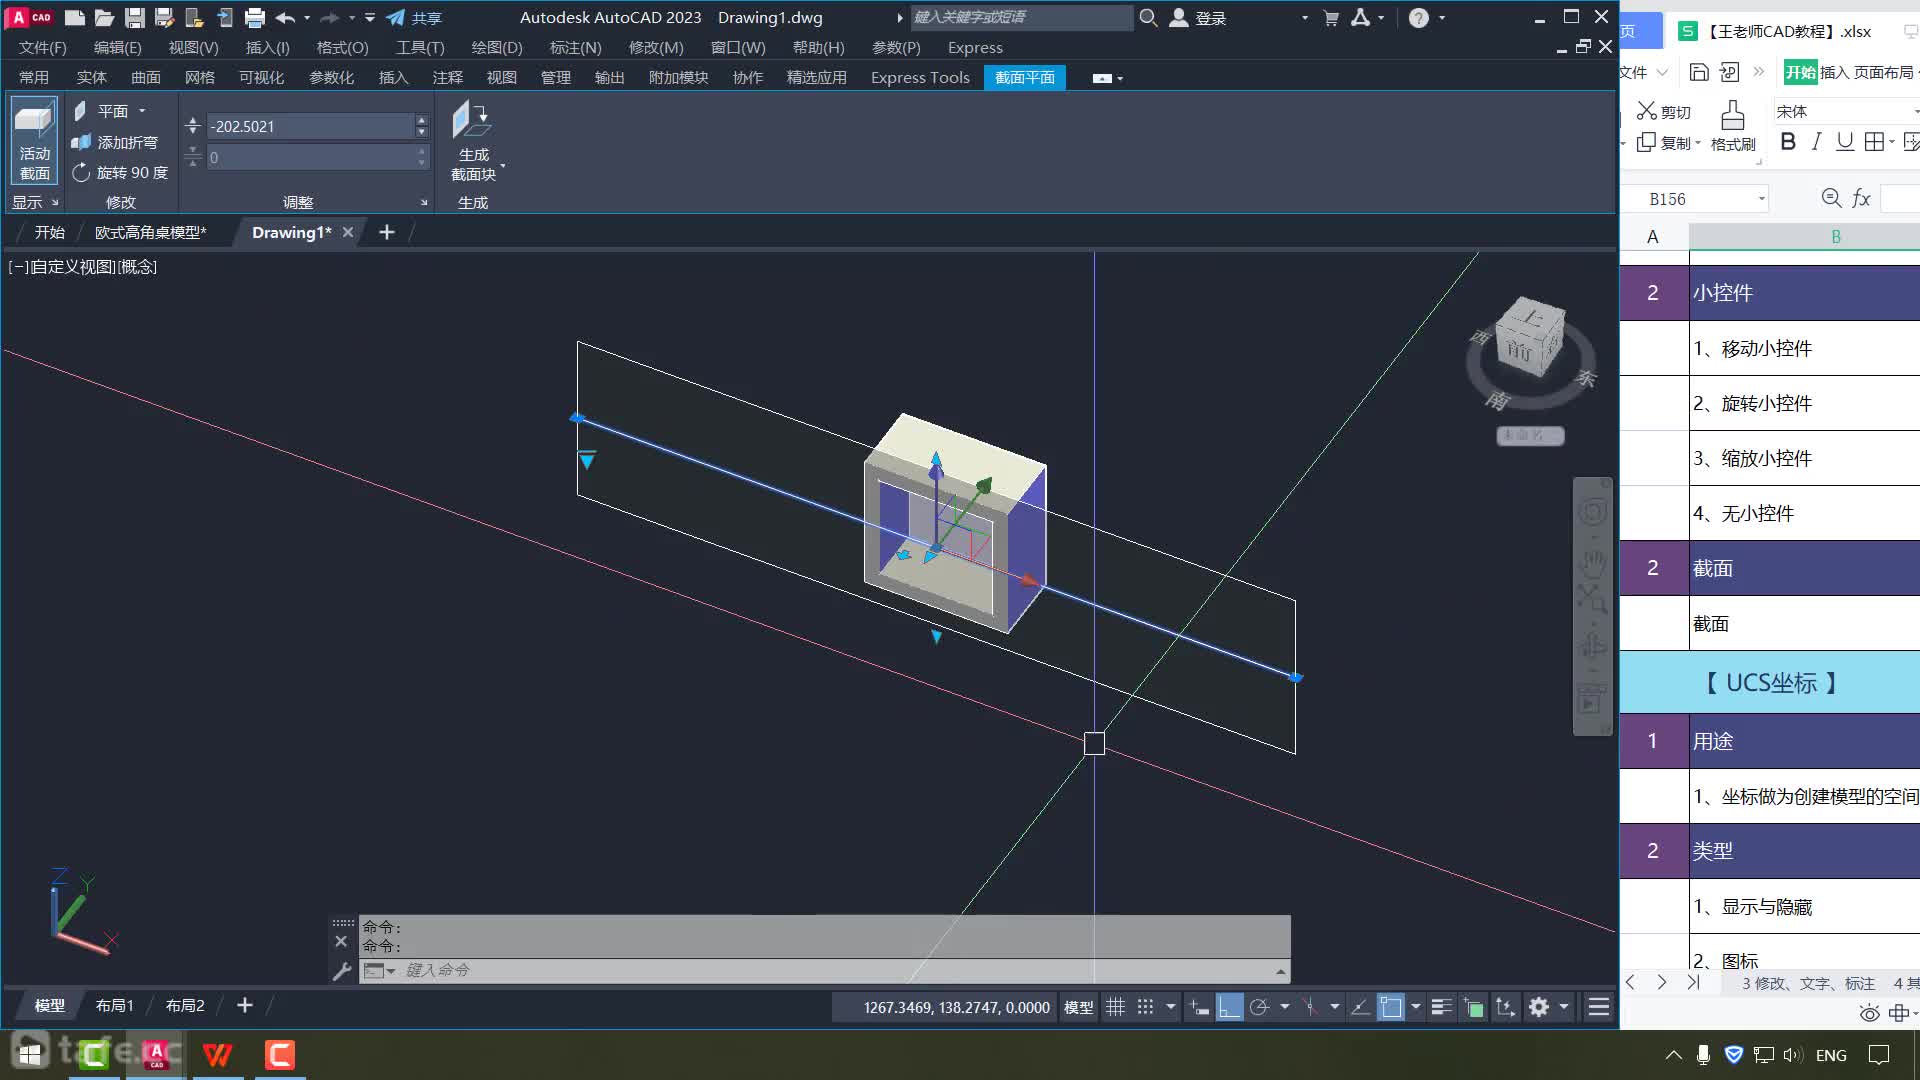Click the new drawing tab plus button

point(387,232)
